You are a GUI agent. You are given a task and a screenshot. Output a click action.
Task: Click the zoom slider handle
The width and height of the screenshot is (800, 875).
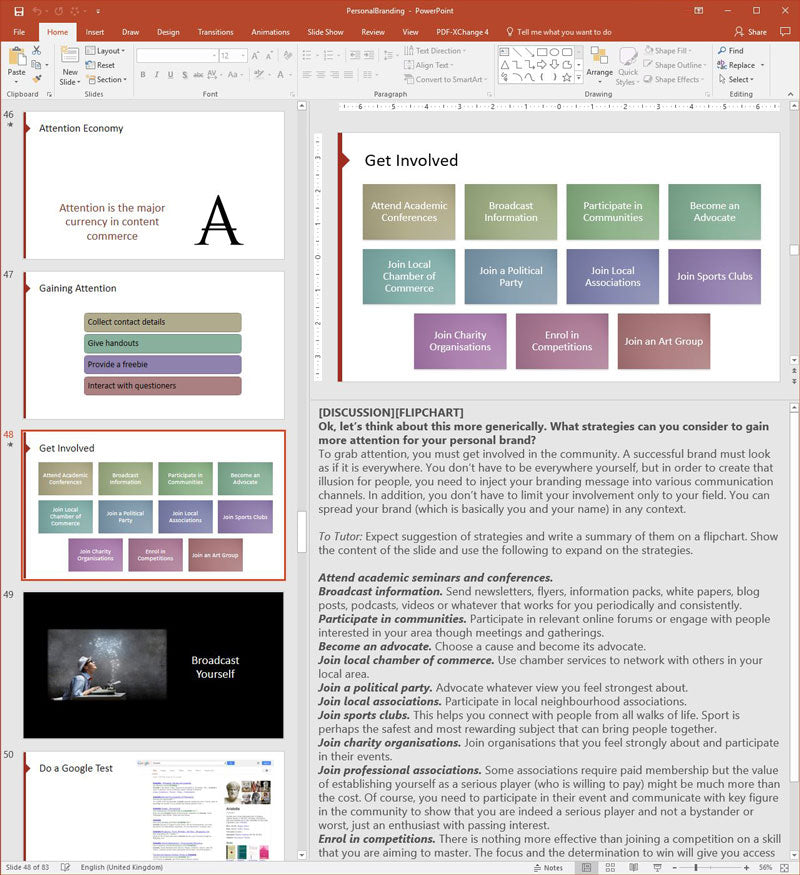[696, 868]
